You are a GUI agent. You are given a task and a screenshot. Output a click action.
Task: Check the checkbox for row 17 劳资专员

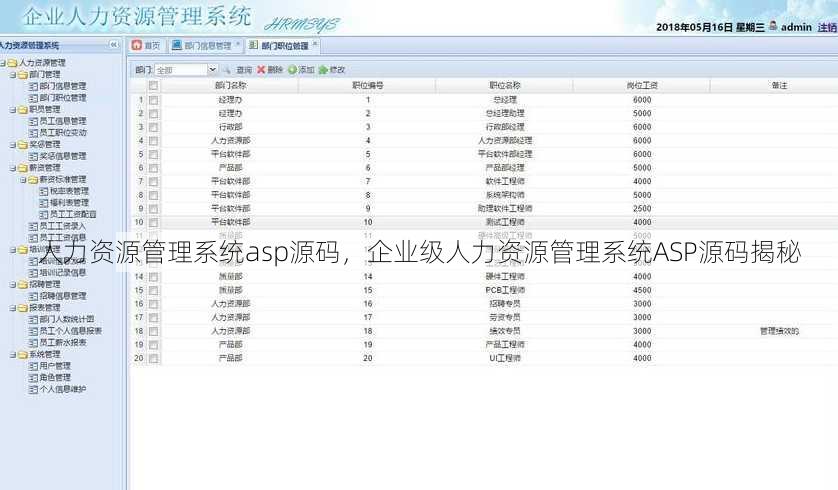coord(153,317)
